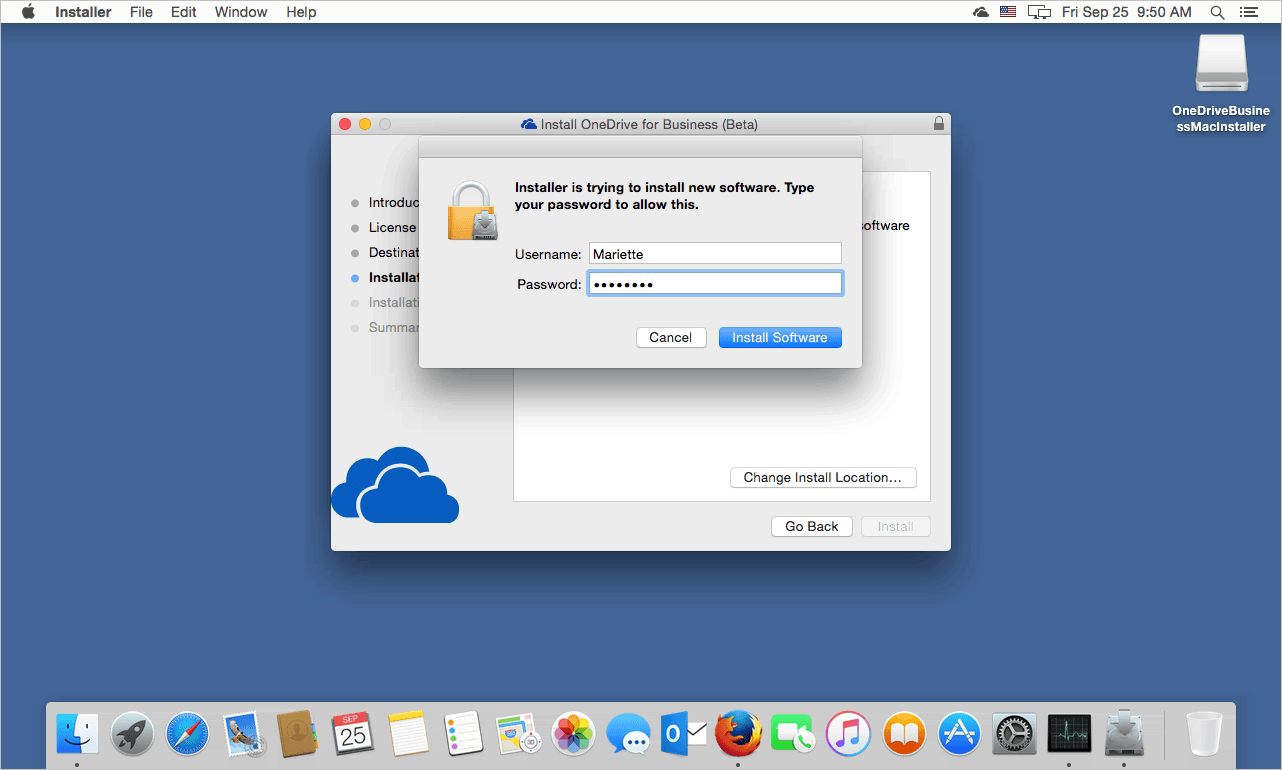Viewport: 1282px width, 770px height.
Task: Click Go Back button
Action: coord(812,527)
